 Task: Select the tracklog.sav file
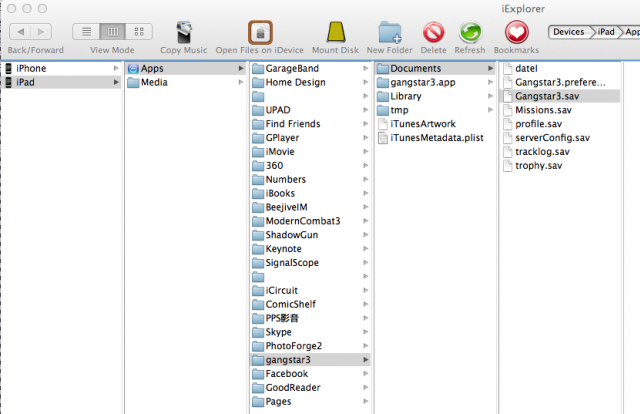coord(560,151)
